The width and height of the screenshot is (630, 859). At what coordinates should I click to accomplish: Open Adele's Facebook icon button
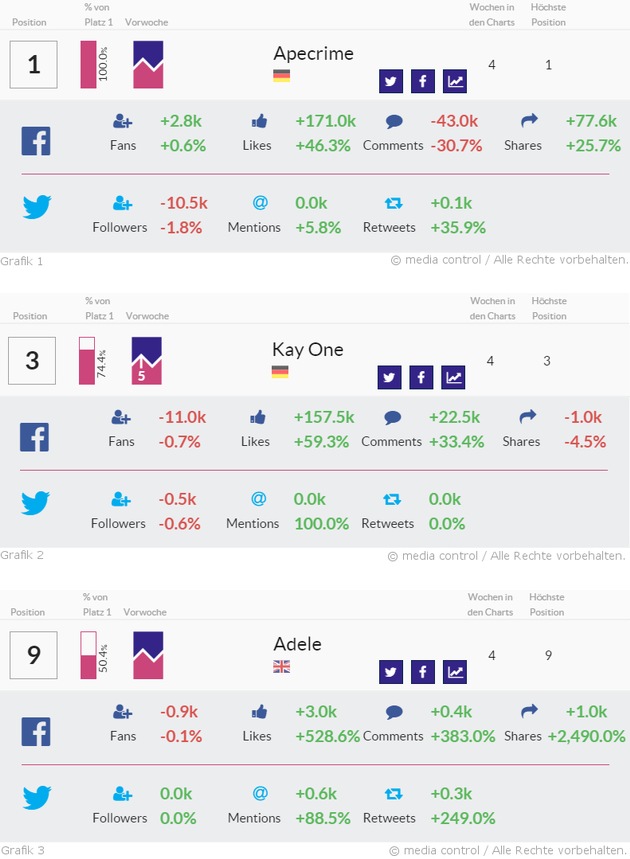(423, 672)
